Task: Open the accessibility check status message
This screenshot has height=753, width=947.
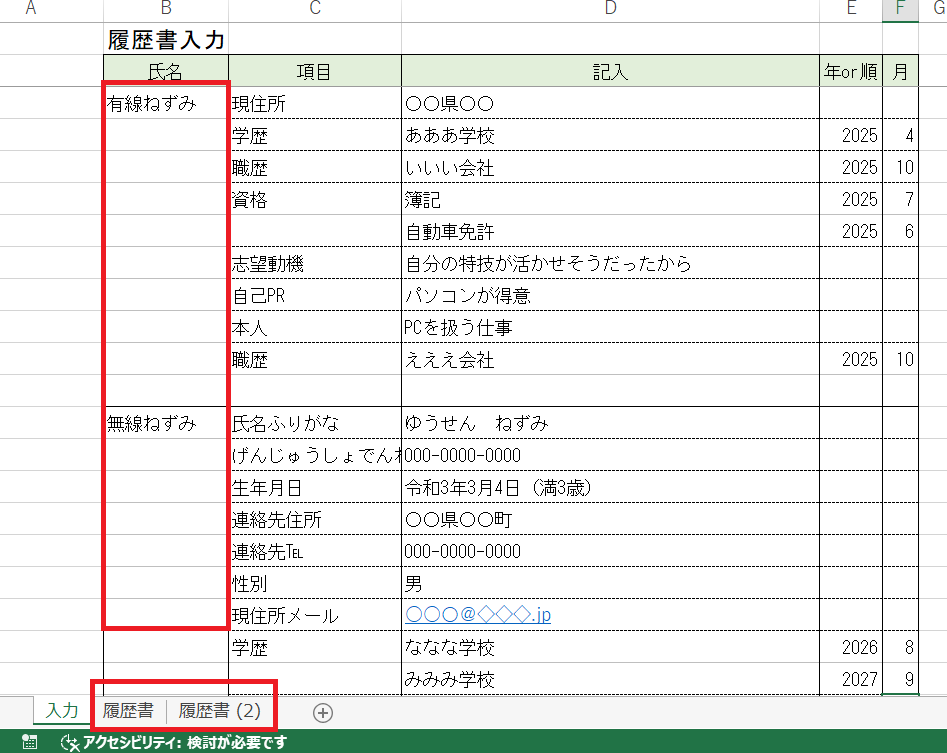Action: pos(174,742)
